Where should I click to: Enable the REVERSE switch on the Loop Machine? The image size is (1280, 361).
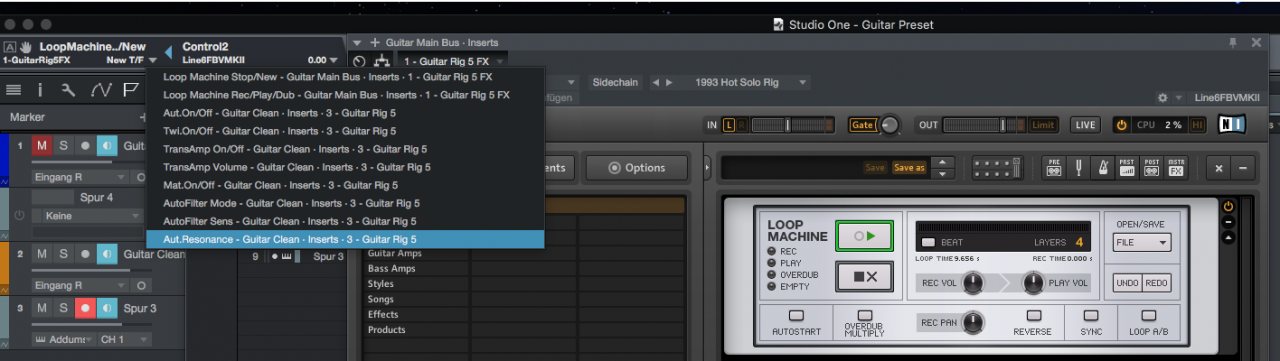1032,322
